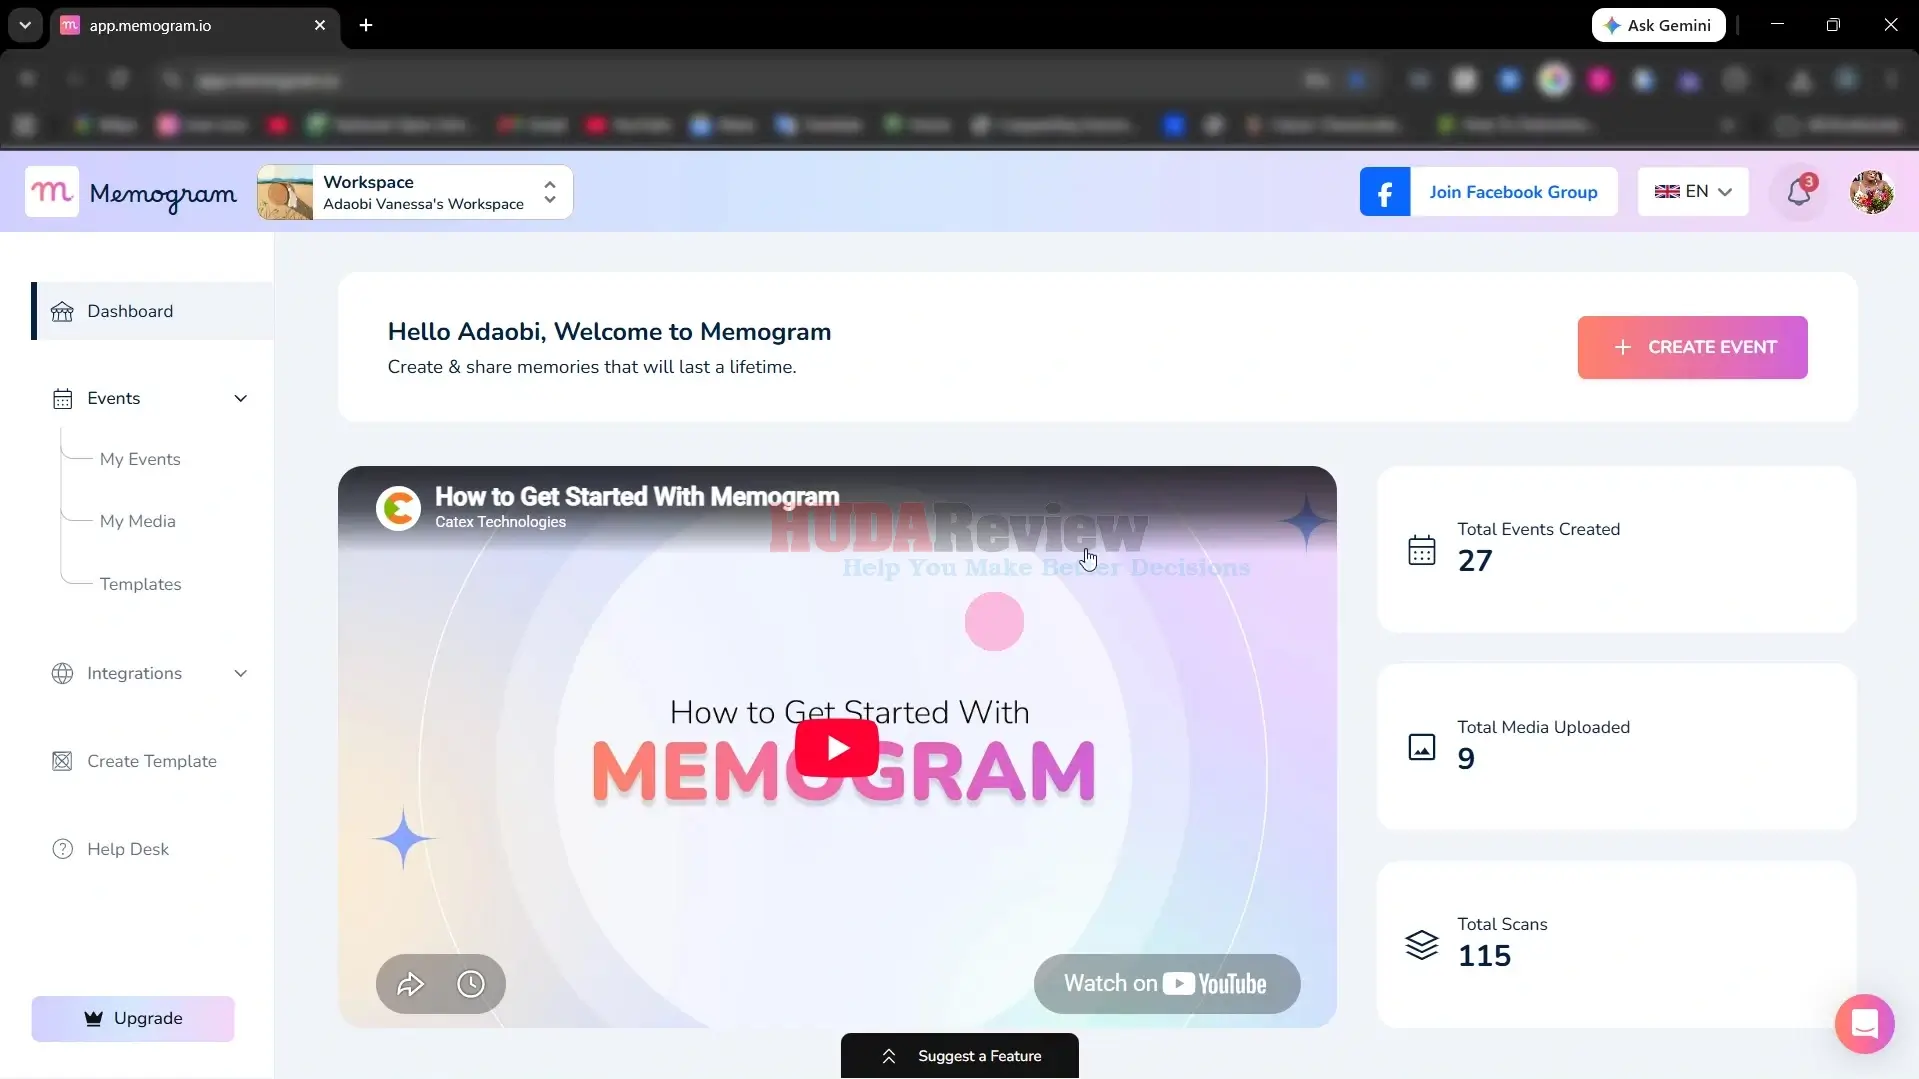Open the user profile avatar
1919x1079 pixels.
[1871, 192]
